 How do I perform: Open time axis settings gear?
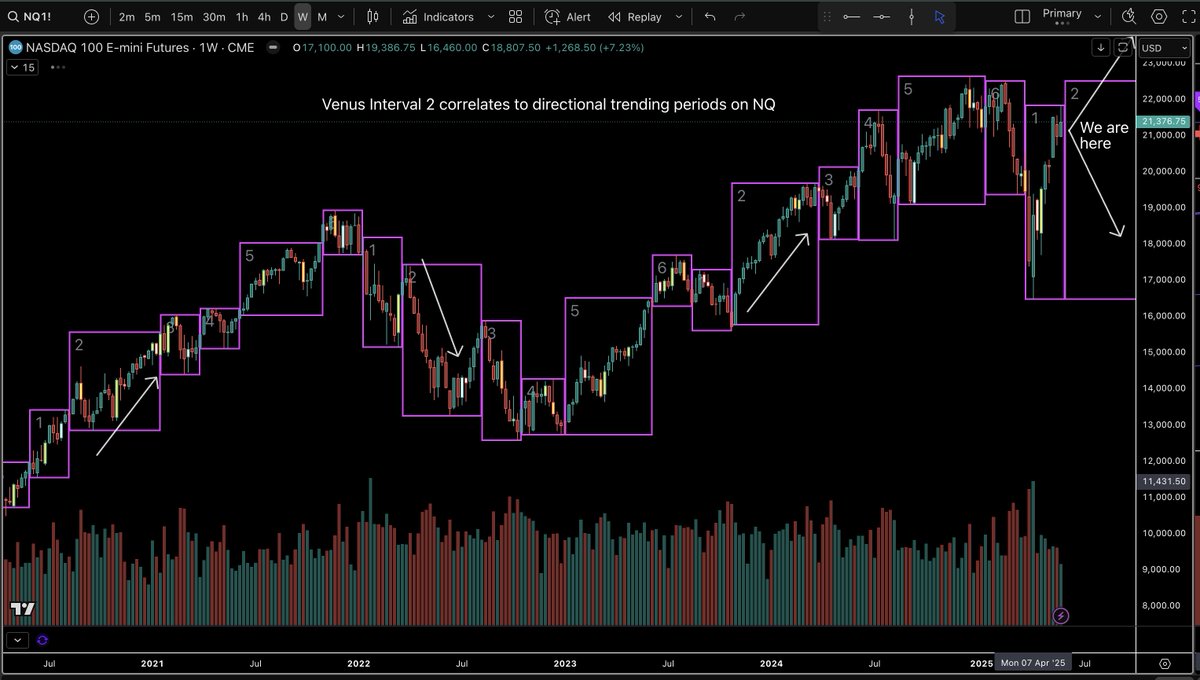(1165, 663)
